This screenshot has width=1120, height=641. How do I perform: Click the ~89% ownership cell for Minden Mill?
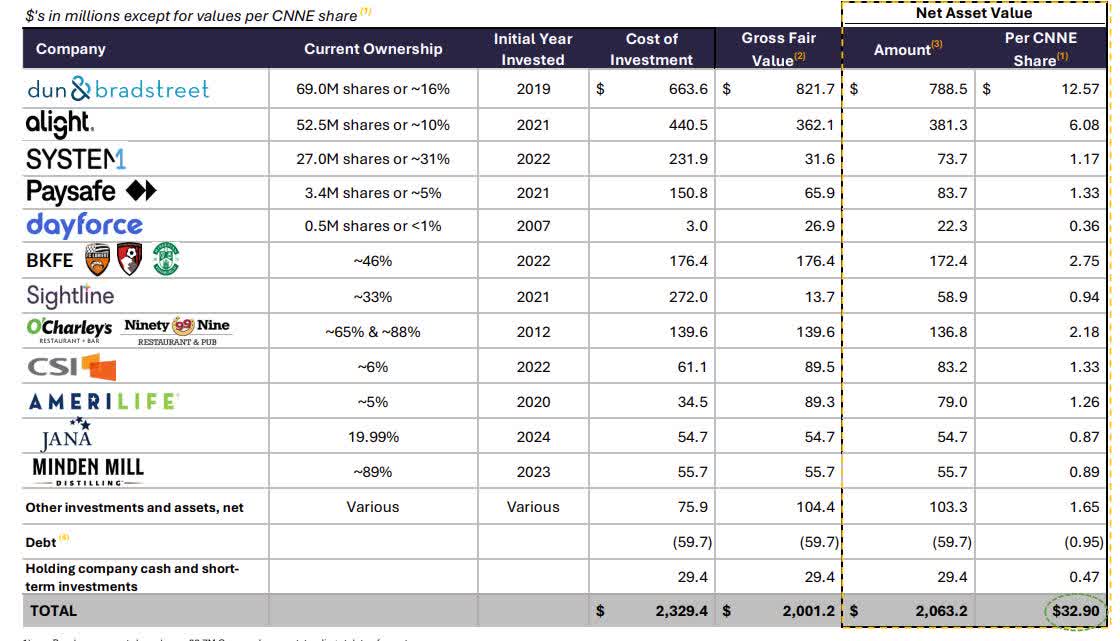[373, 472]
